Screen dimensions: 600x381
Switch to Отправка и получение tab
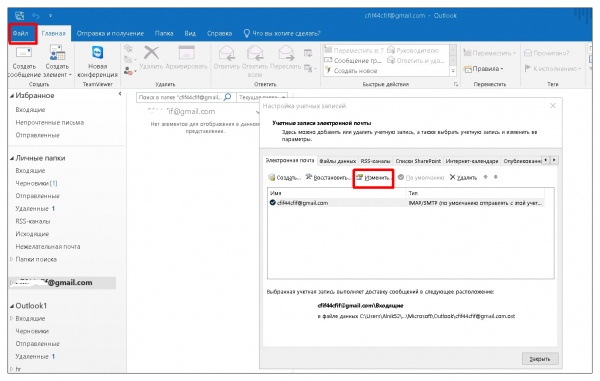point(110,33)
